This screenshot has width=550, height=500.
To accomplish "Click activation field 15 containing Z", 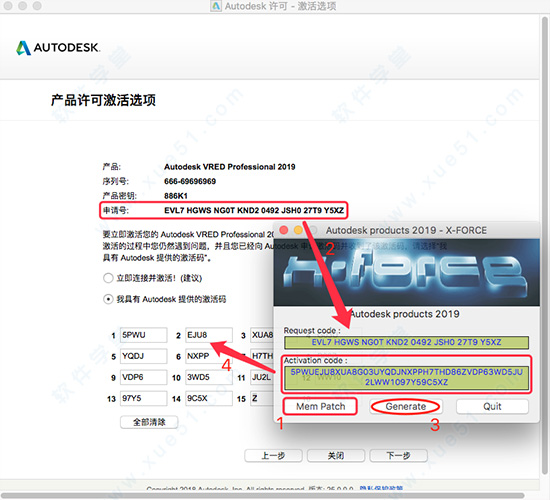I will (x=262, y=399).
